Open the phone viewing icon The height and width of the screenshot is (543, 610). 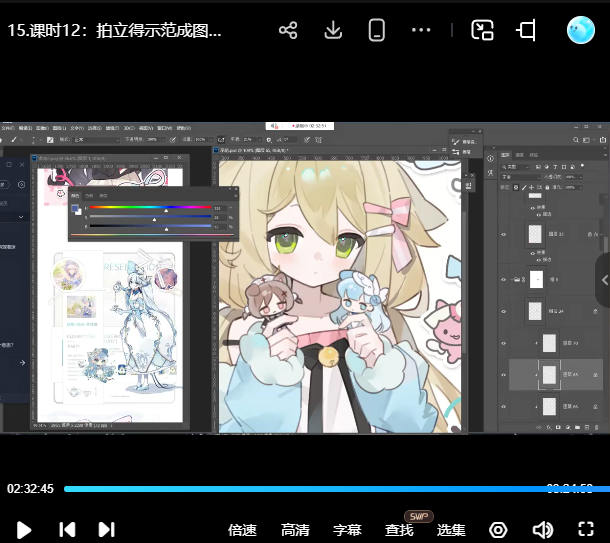[377, 30]
